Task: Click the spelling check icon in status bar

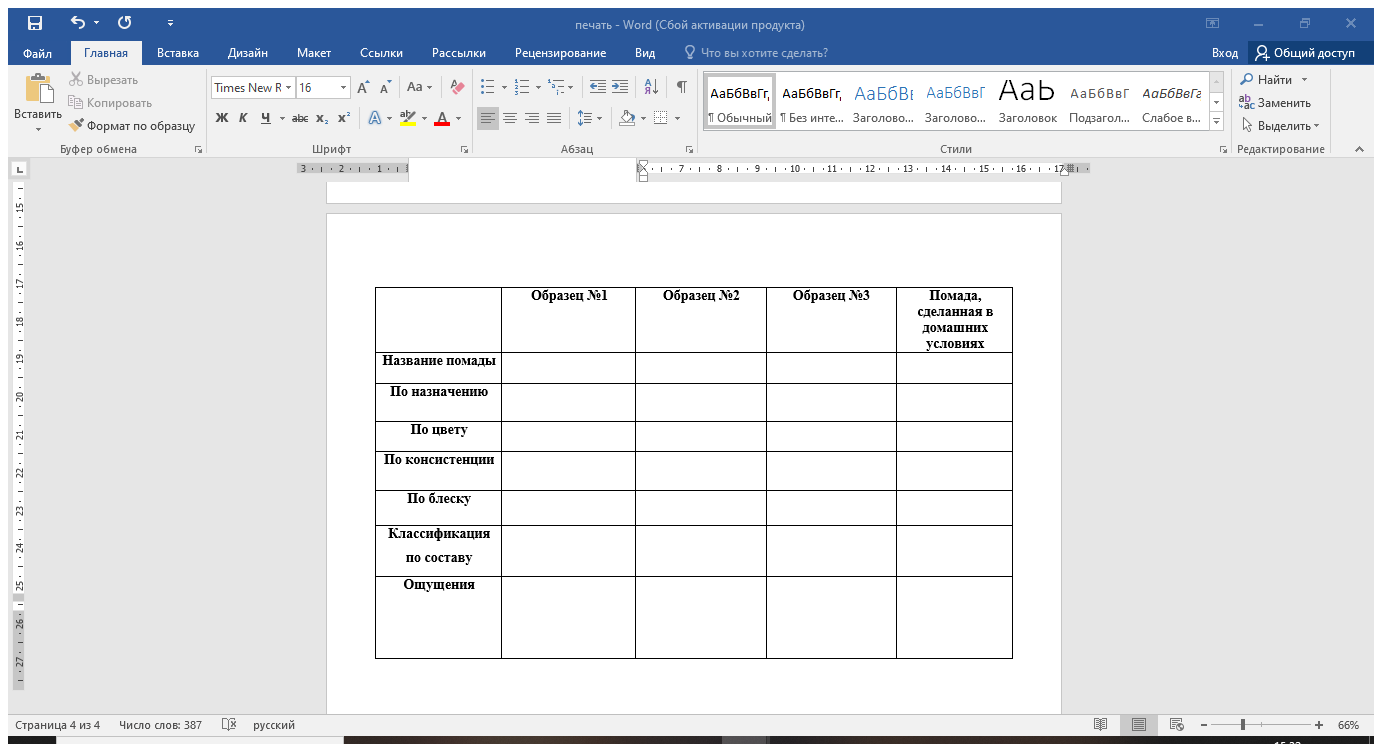Action: tap(228, 725)
